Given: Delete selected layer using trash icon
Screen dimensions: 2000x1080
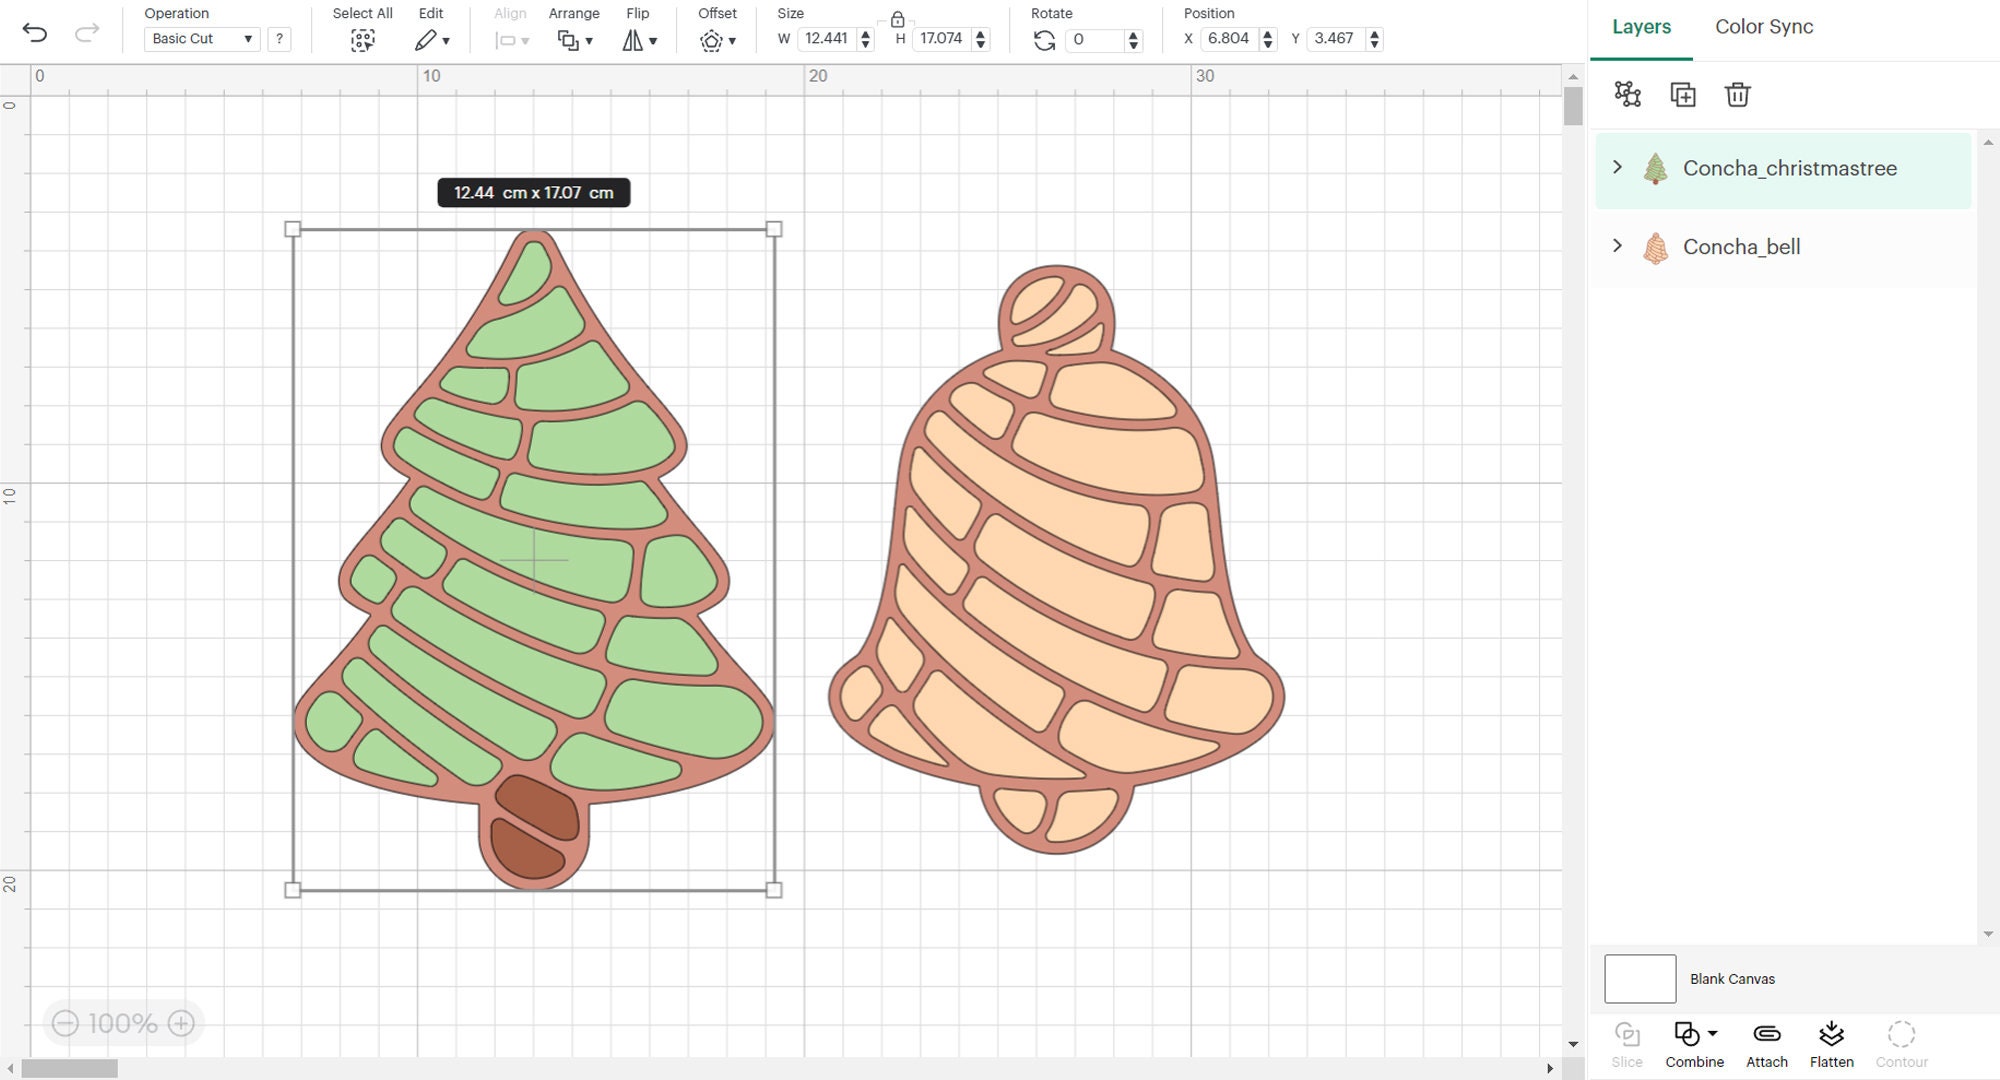Looking at the screenshot, I should coord(1737,94).
